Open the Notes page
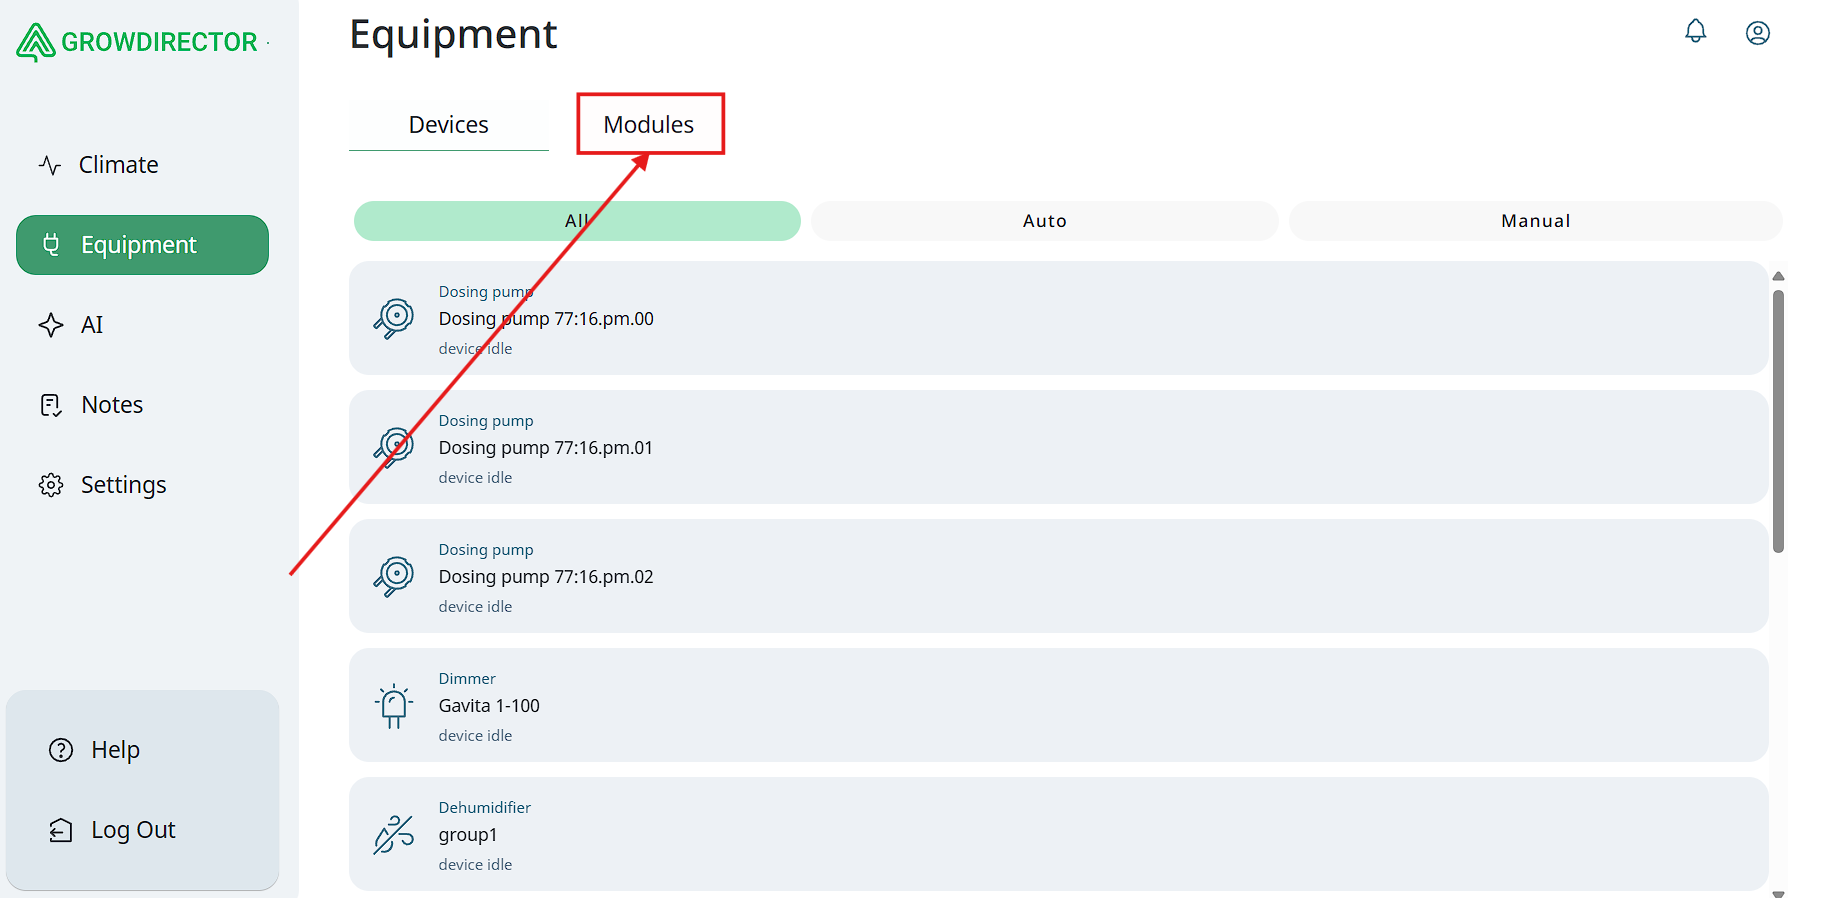1827x898 pixels. point(112,405)
